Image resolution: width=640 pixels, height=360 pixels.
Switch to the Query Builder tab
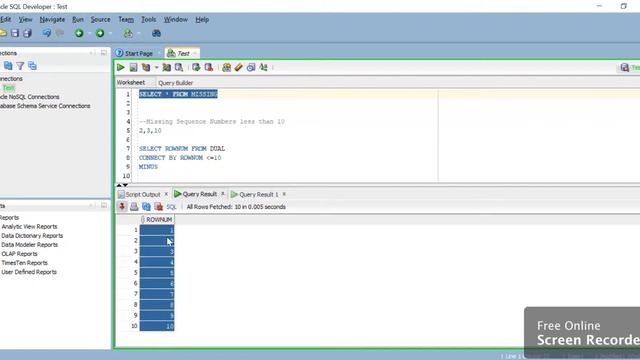pos(176,83)
